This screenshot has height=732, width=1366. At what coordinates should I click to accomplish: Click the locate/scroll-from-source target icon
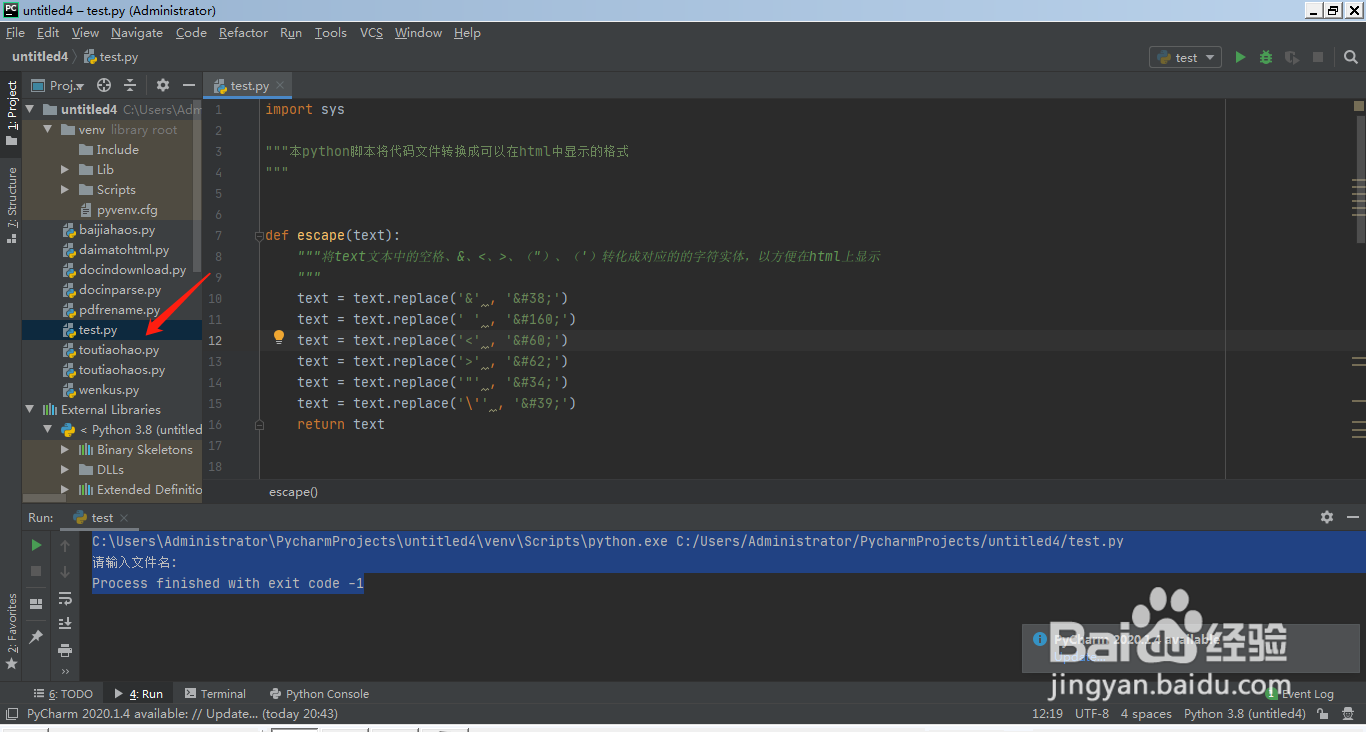[104, 86]
